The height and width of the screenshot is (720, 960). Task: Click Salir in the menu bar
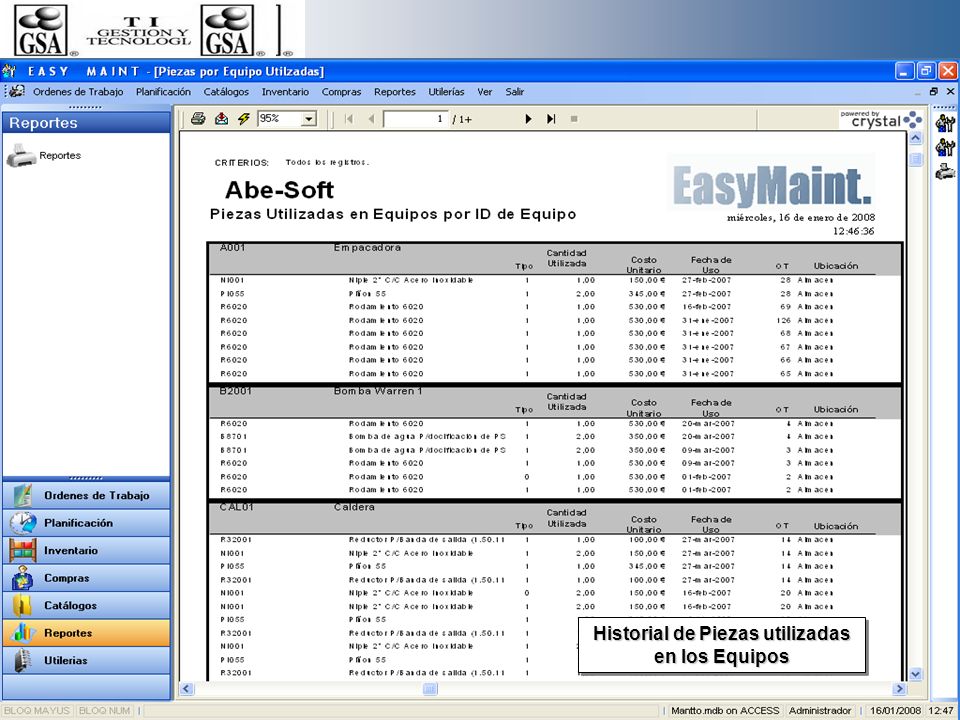(x=514, y=92)
